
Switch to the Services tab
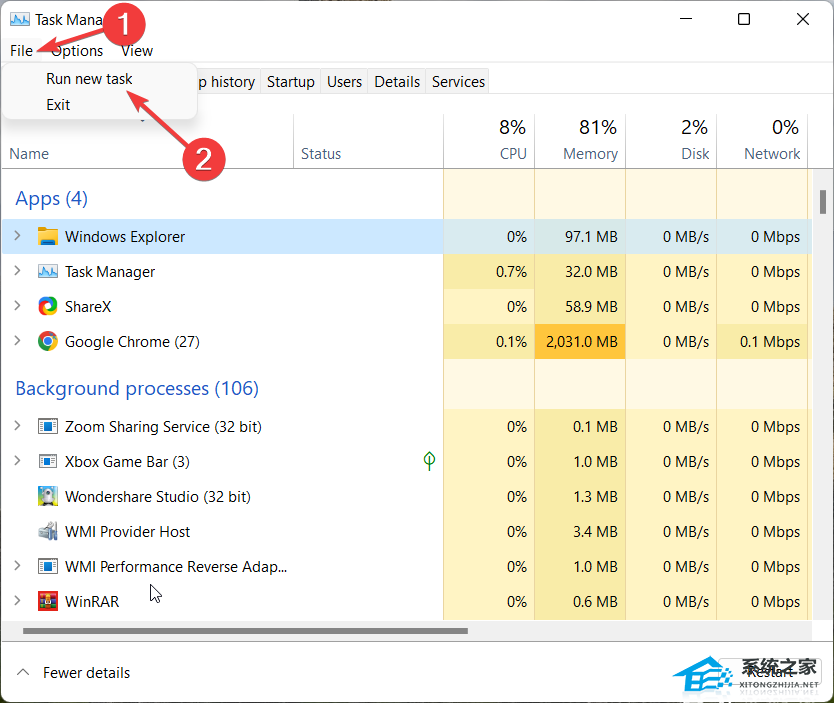click(458, 82)
